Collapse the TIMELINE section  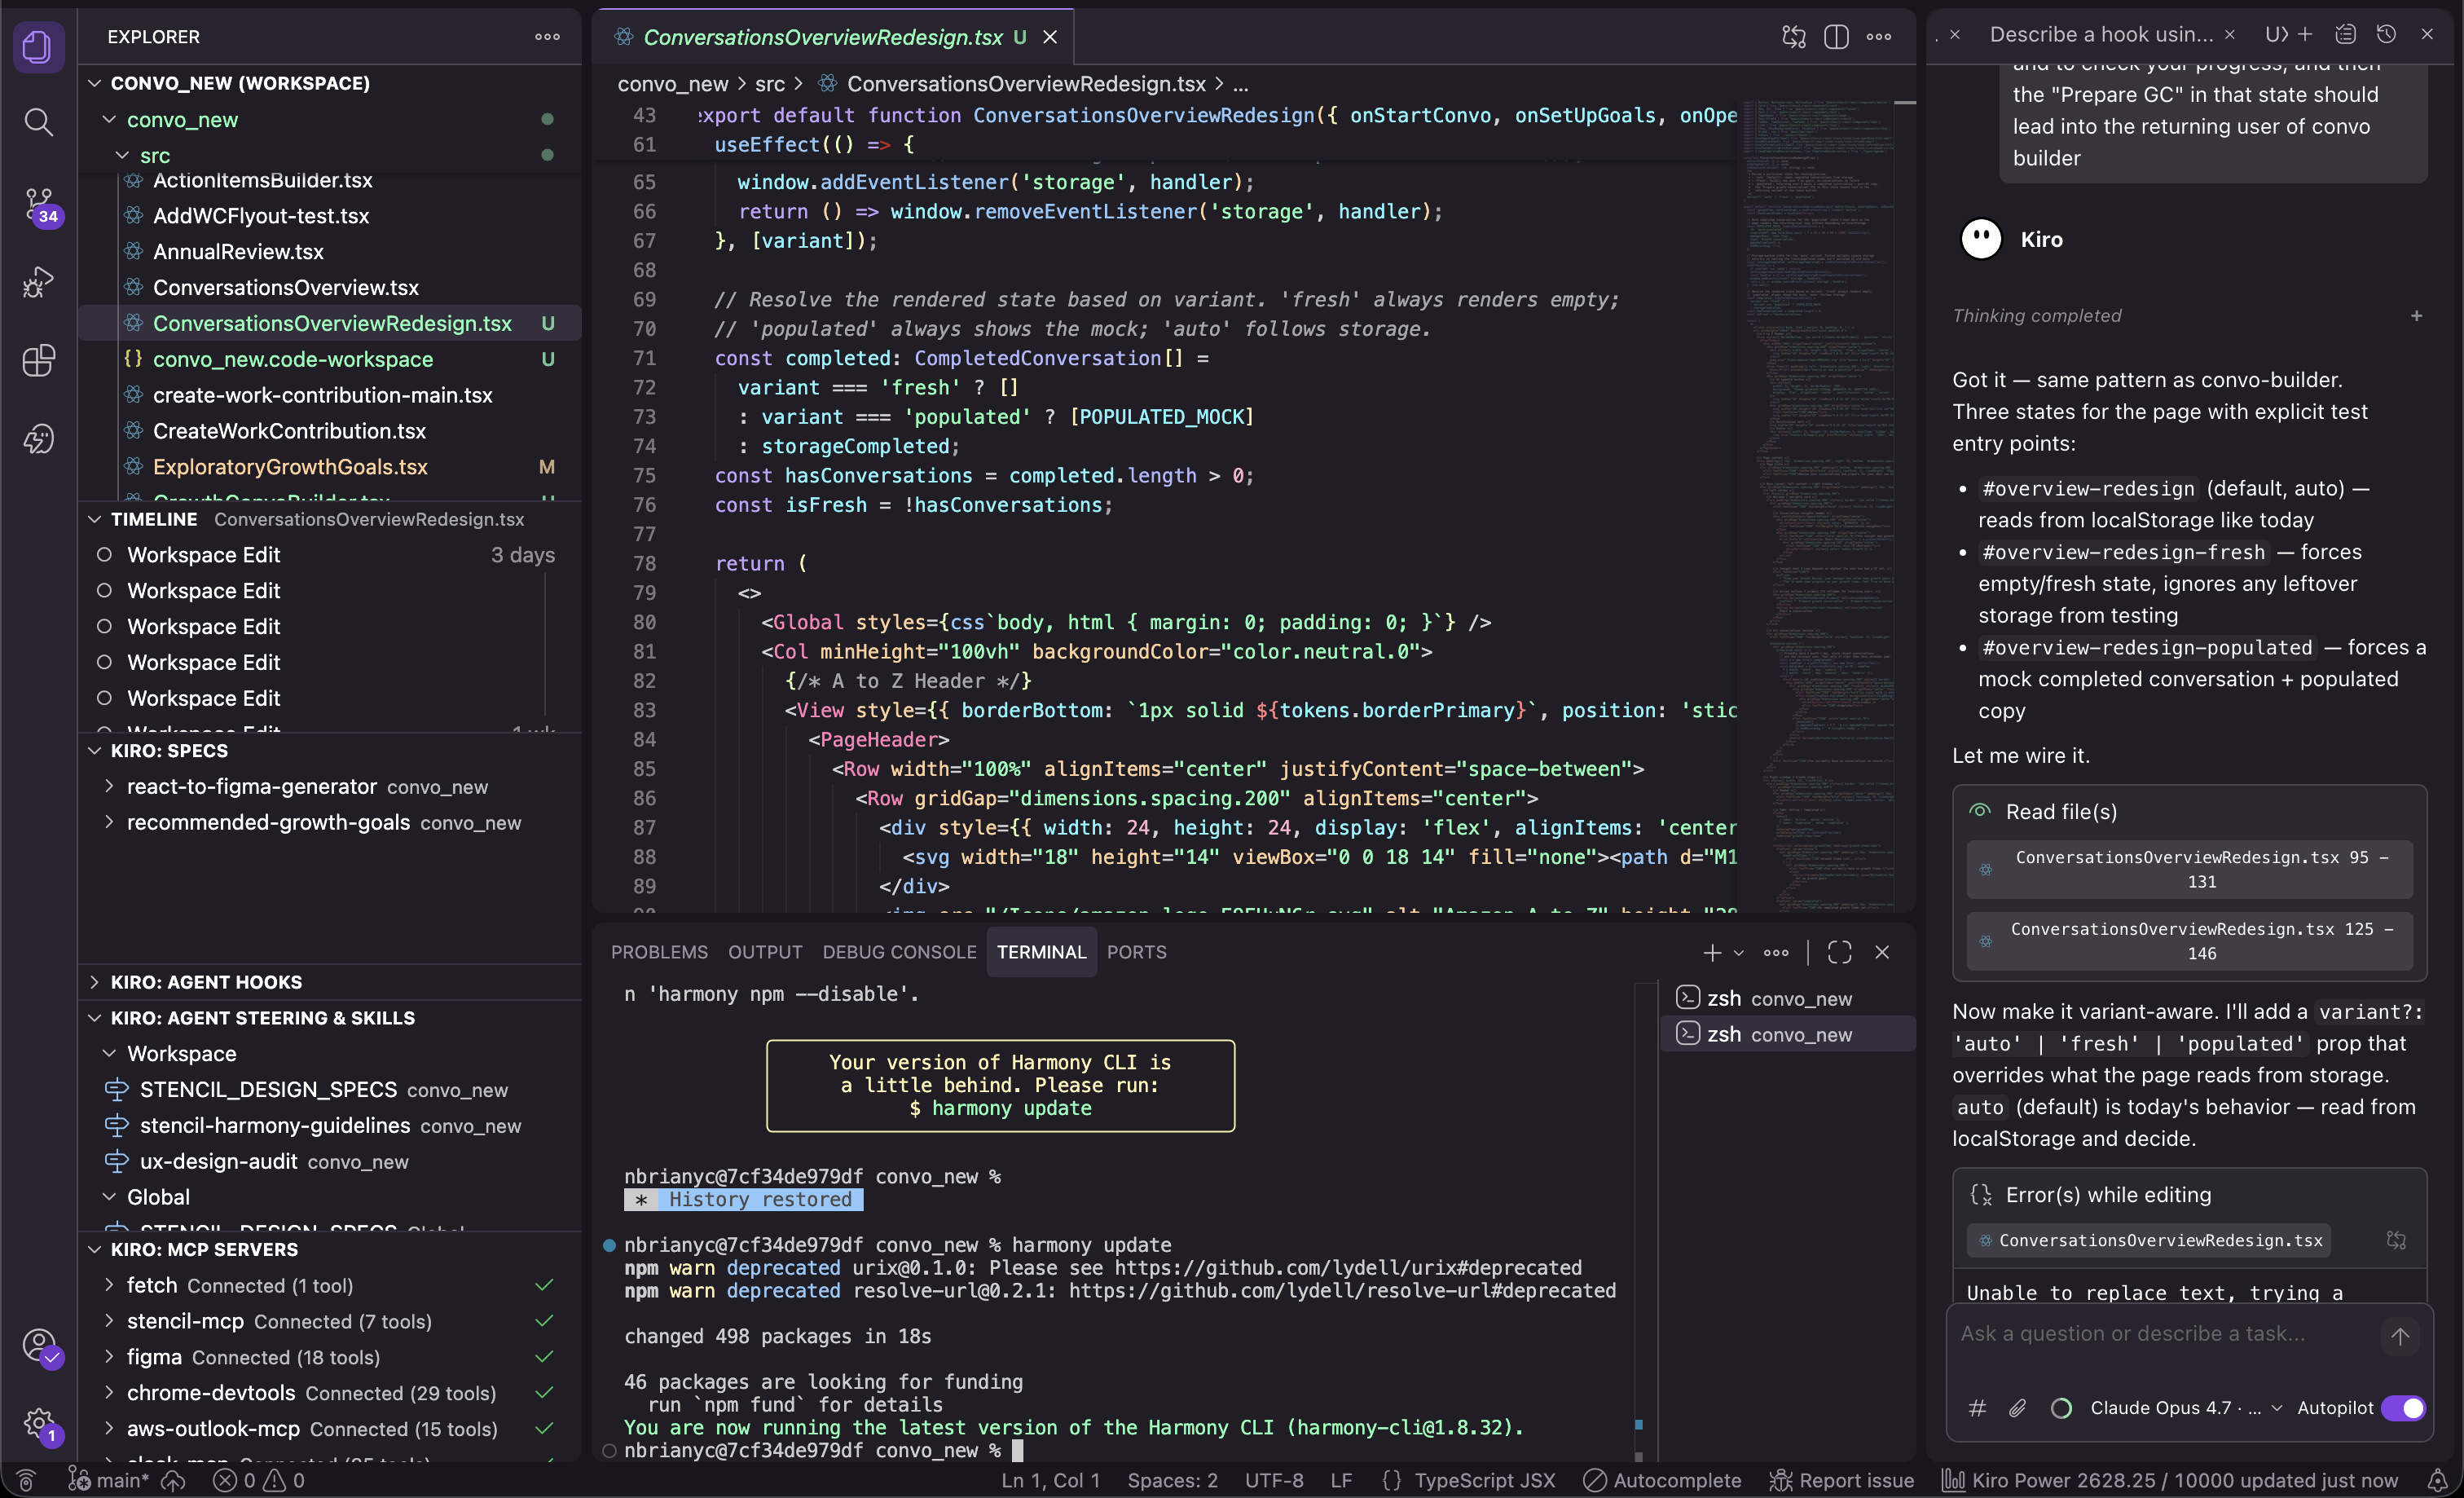(x=95, y=519)
